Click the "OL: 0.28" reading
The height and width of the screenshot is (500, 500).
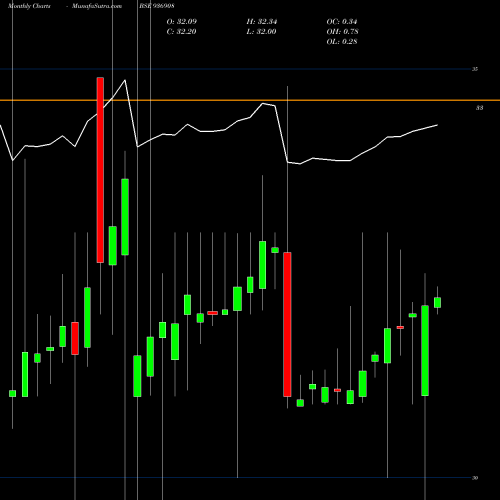[342, 42]
